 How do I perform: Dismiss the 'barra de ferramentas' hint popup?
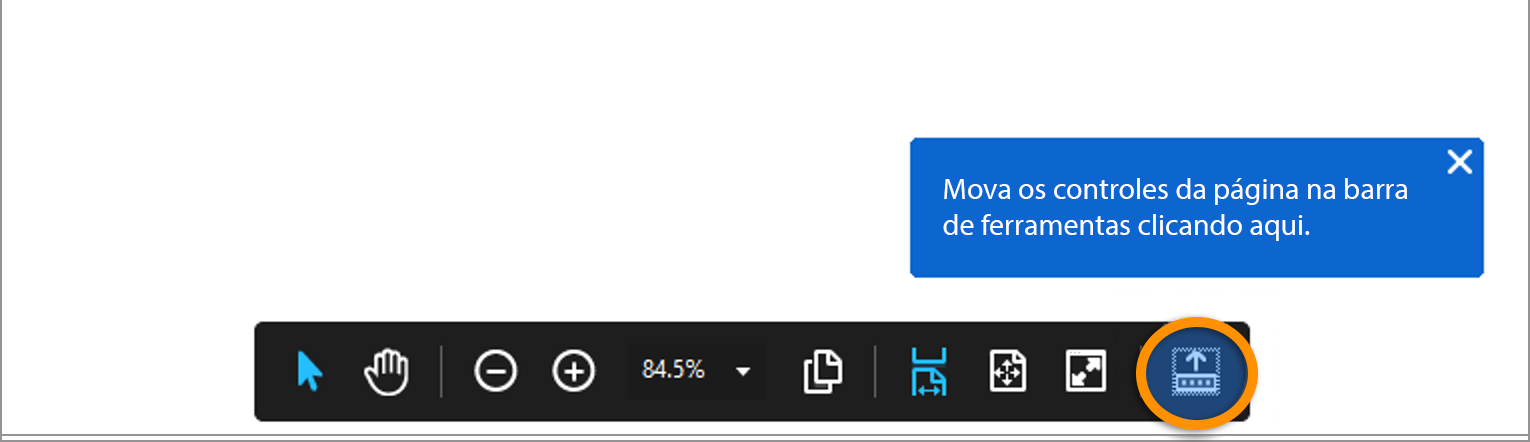pos(1460,162)
